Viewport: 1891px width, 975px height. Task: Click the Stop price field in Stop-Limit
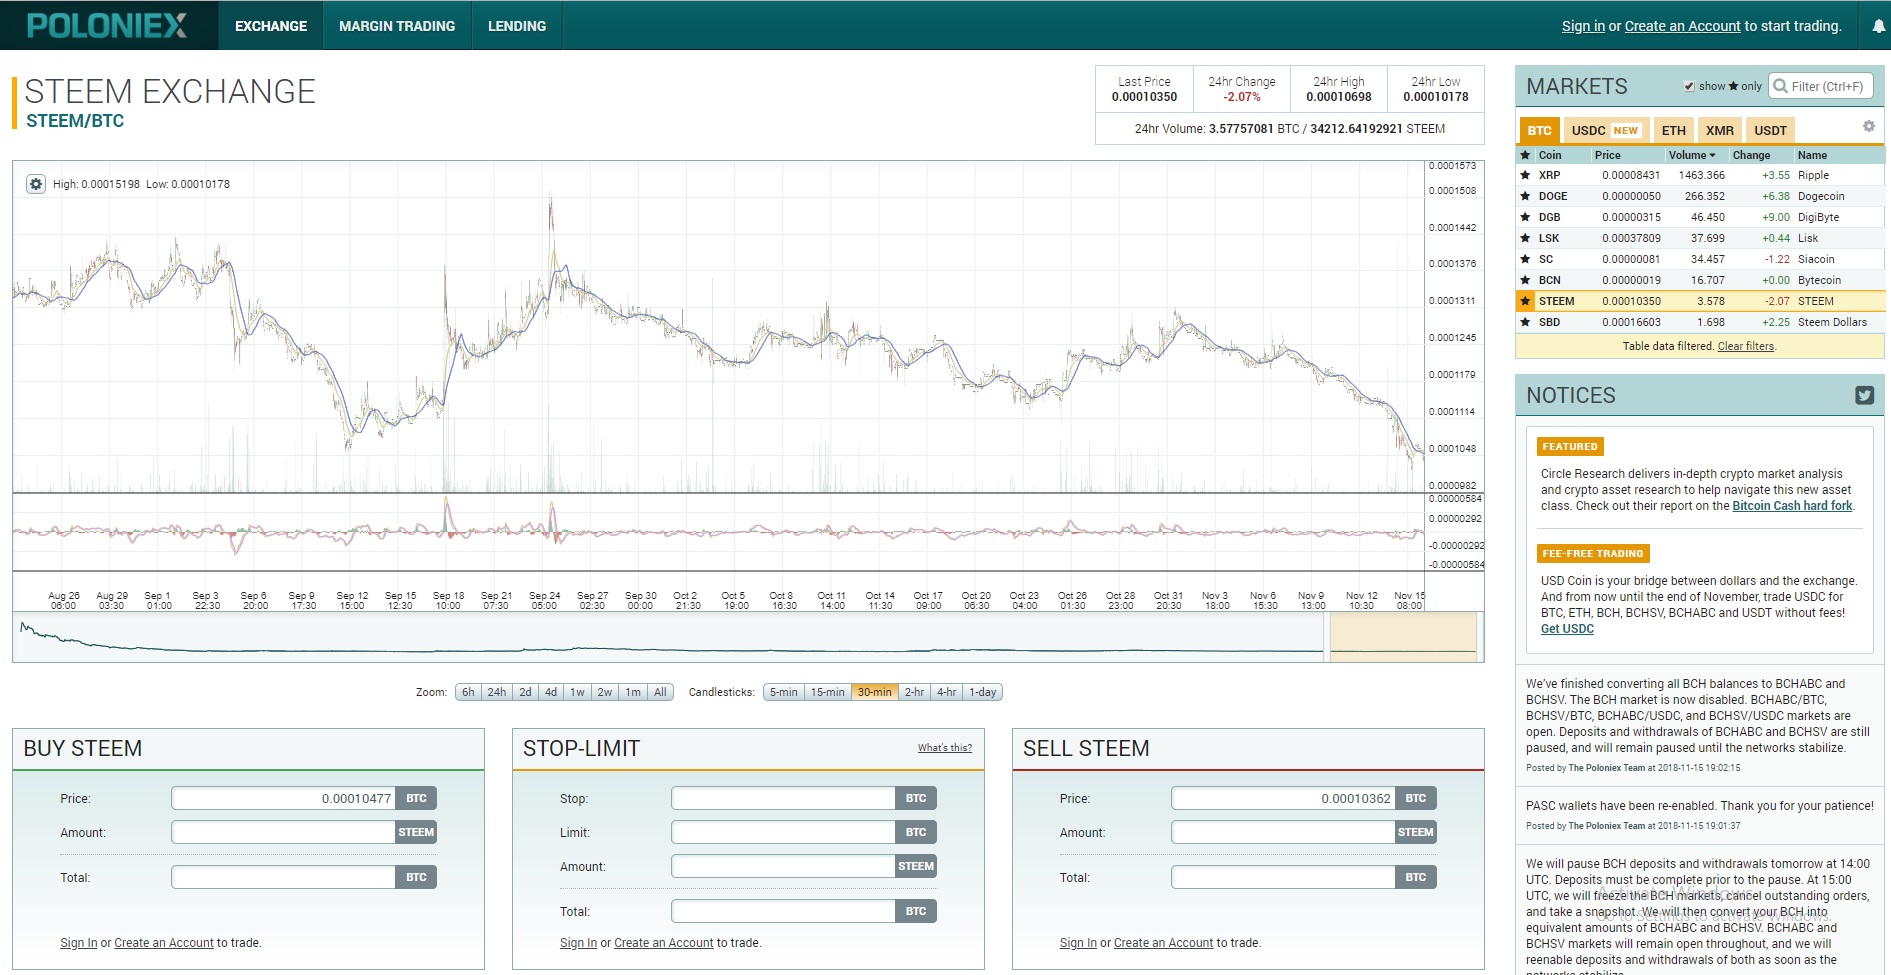[x=784, y=798]
